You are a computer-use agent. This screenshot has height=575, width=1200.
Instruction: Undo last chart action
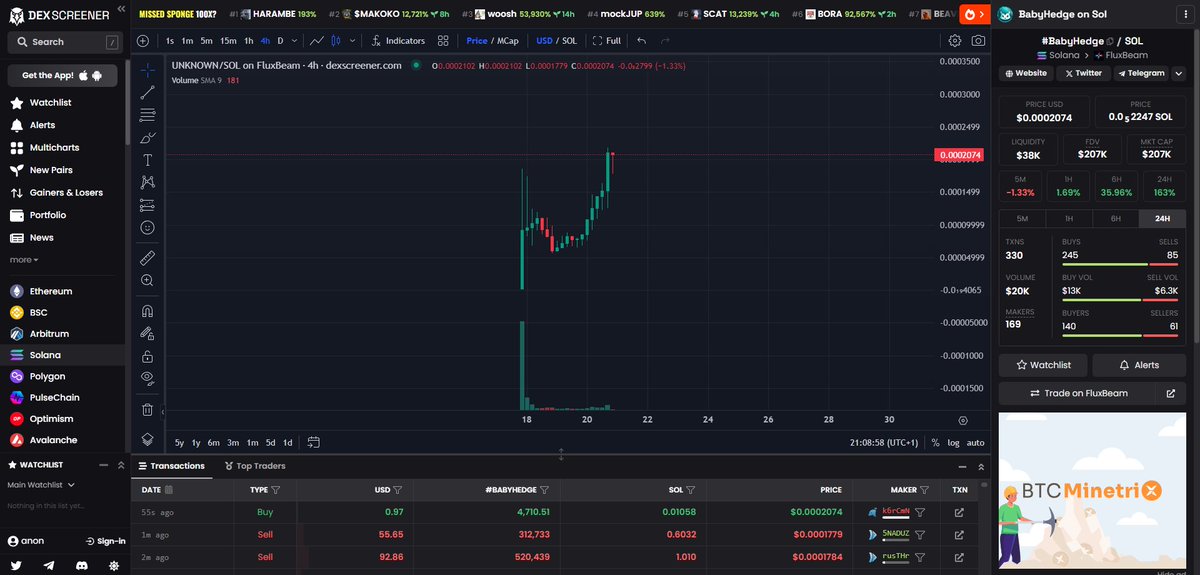coord(641,41)
